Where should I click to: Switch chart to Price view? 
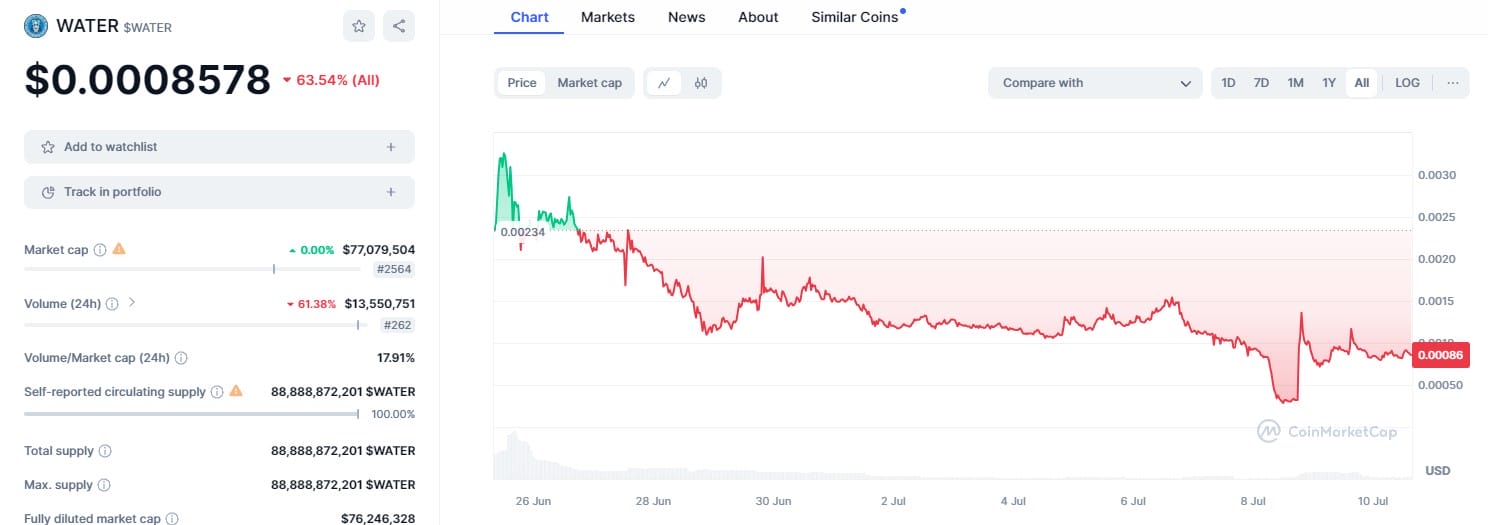click(x=522, y=83)
